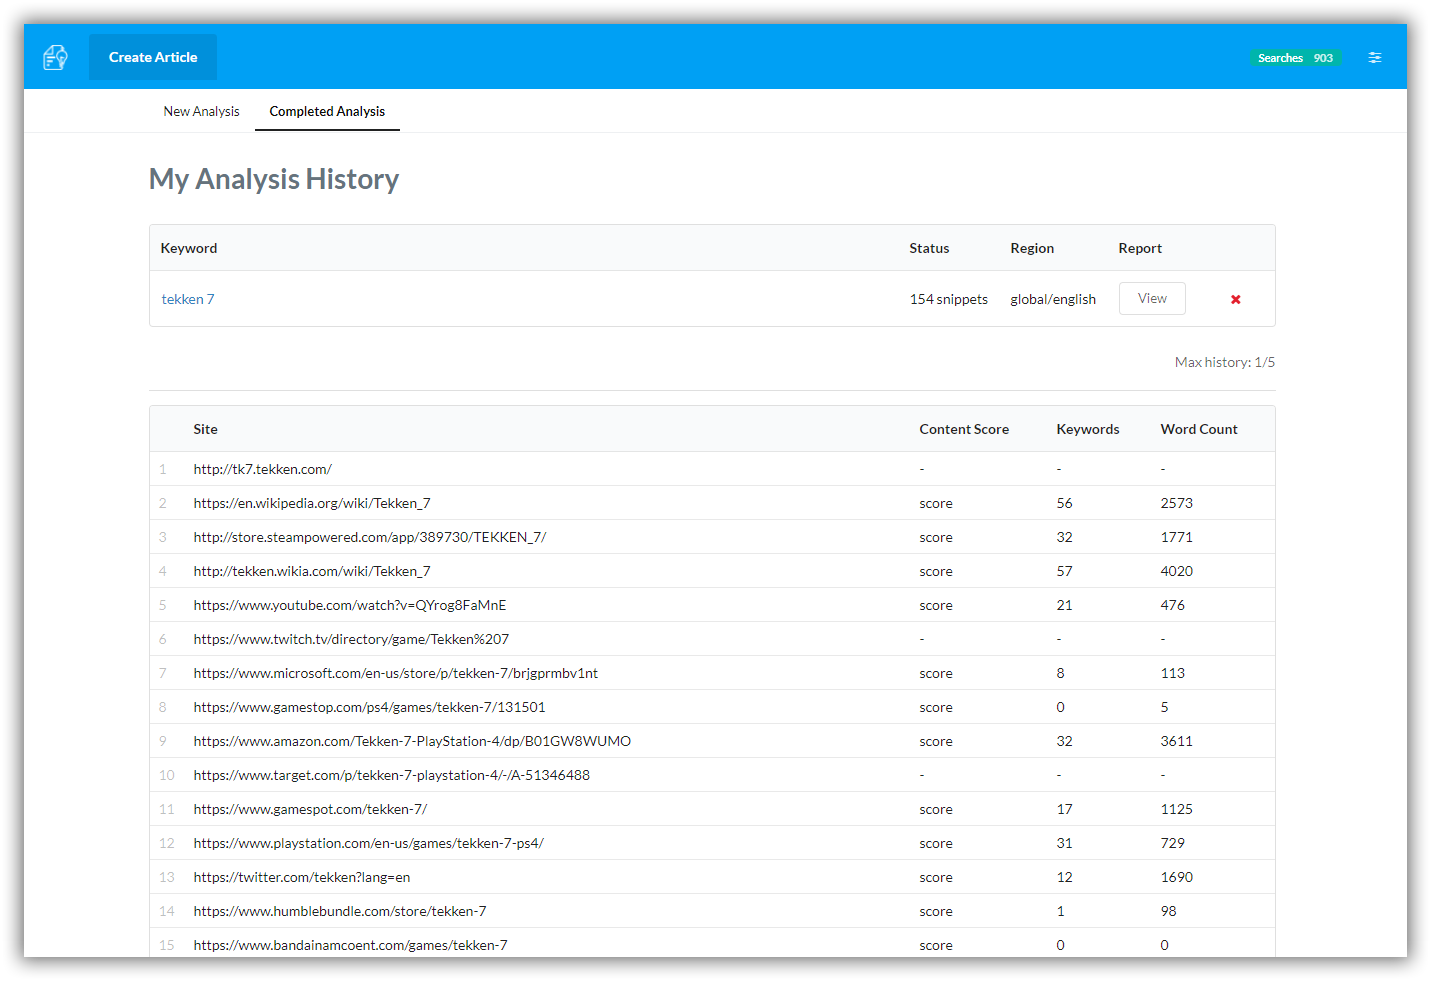Click word count 3611 for Amazon

pyautogui.click(x=1177, y=741)
